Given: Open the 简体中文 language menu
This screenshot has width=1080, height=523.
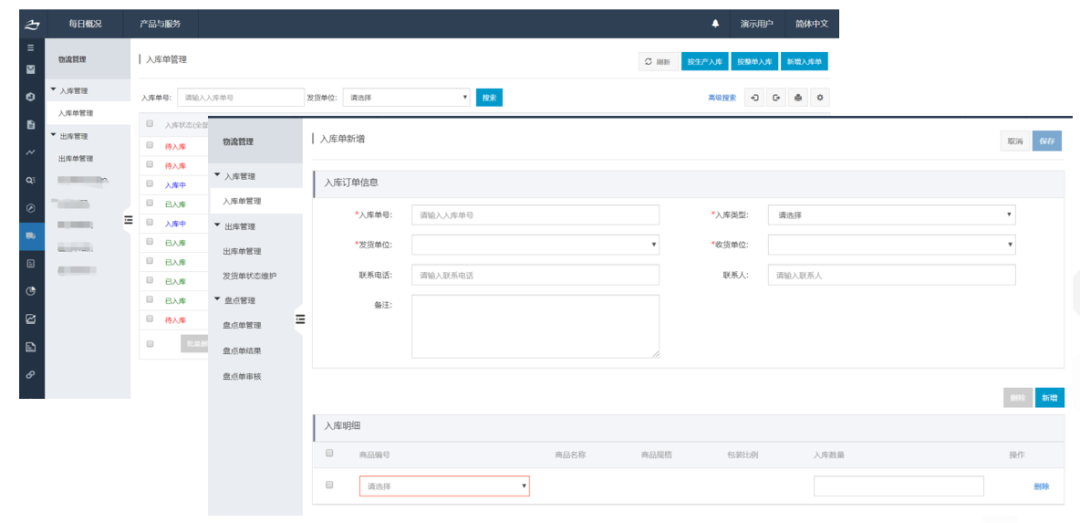Looking at the screenshot, I should coord(811,24).
